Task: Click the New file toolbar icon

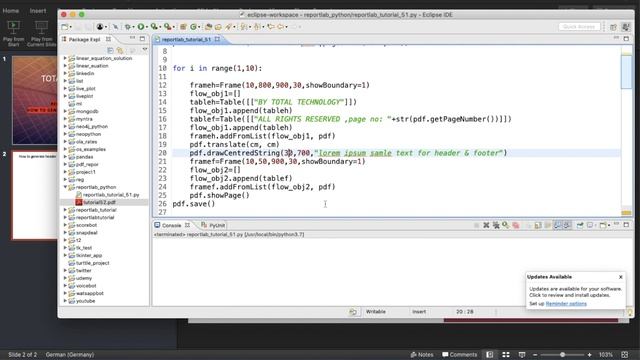Action: [x=64, y=27]
